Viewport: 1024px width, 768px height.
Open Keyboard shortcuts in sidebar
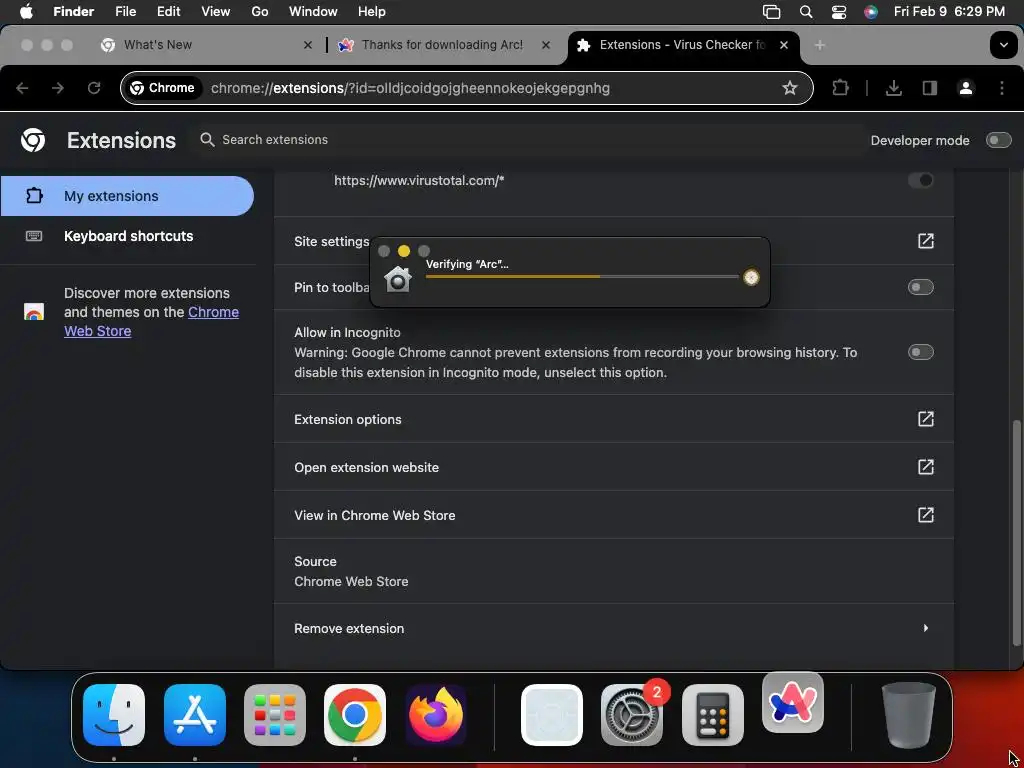click(127, 236)
